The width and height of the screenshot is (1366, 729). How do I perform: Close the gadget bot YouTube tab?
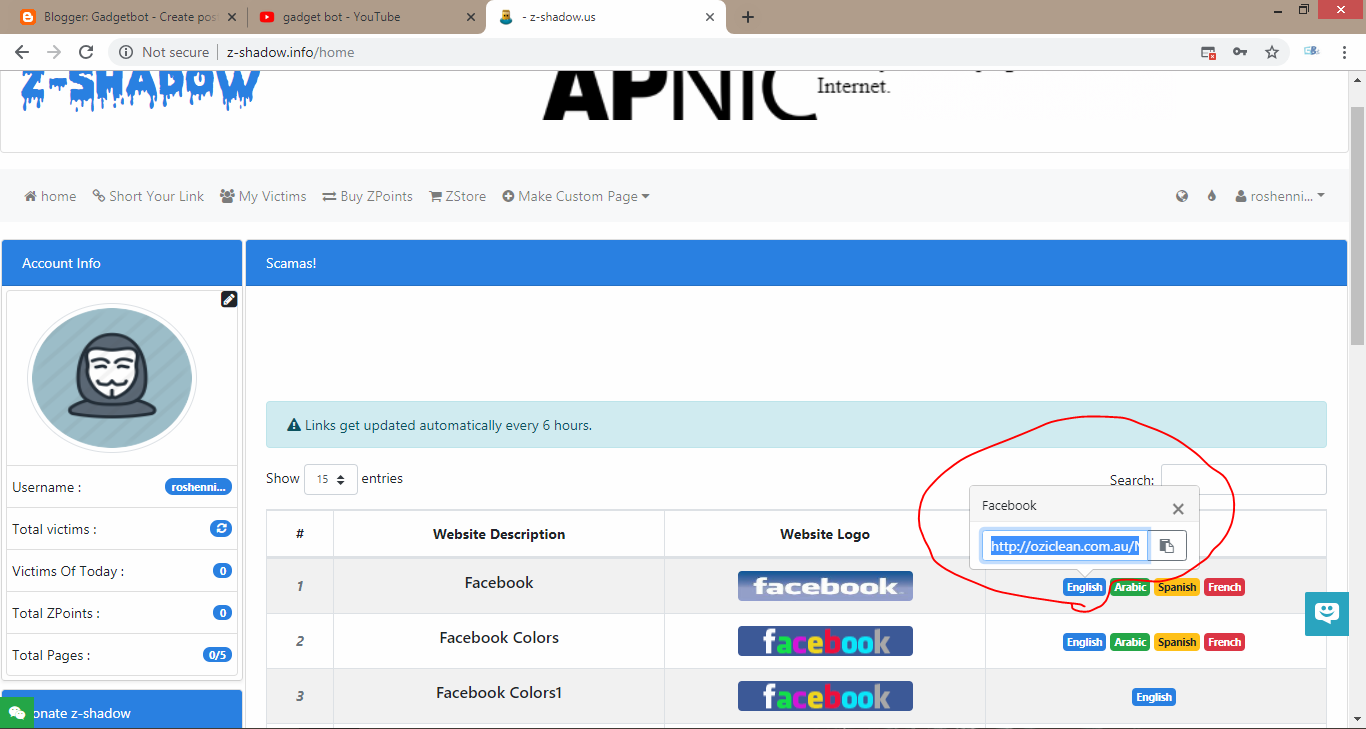pos(471,17)
